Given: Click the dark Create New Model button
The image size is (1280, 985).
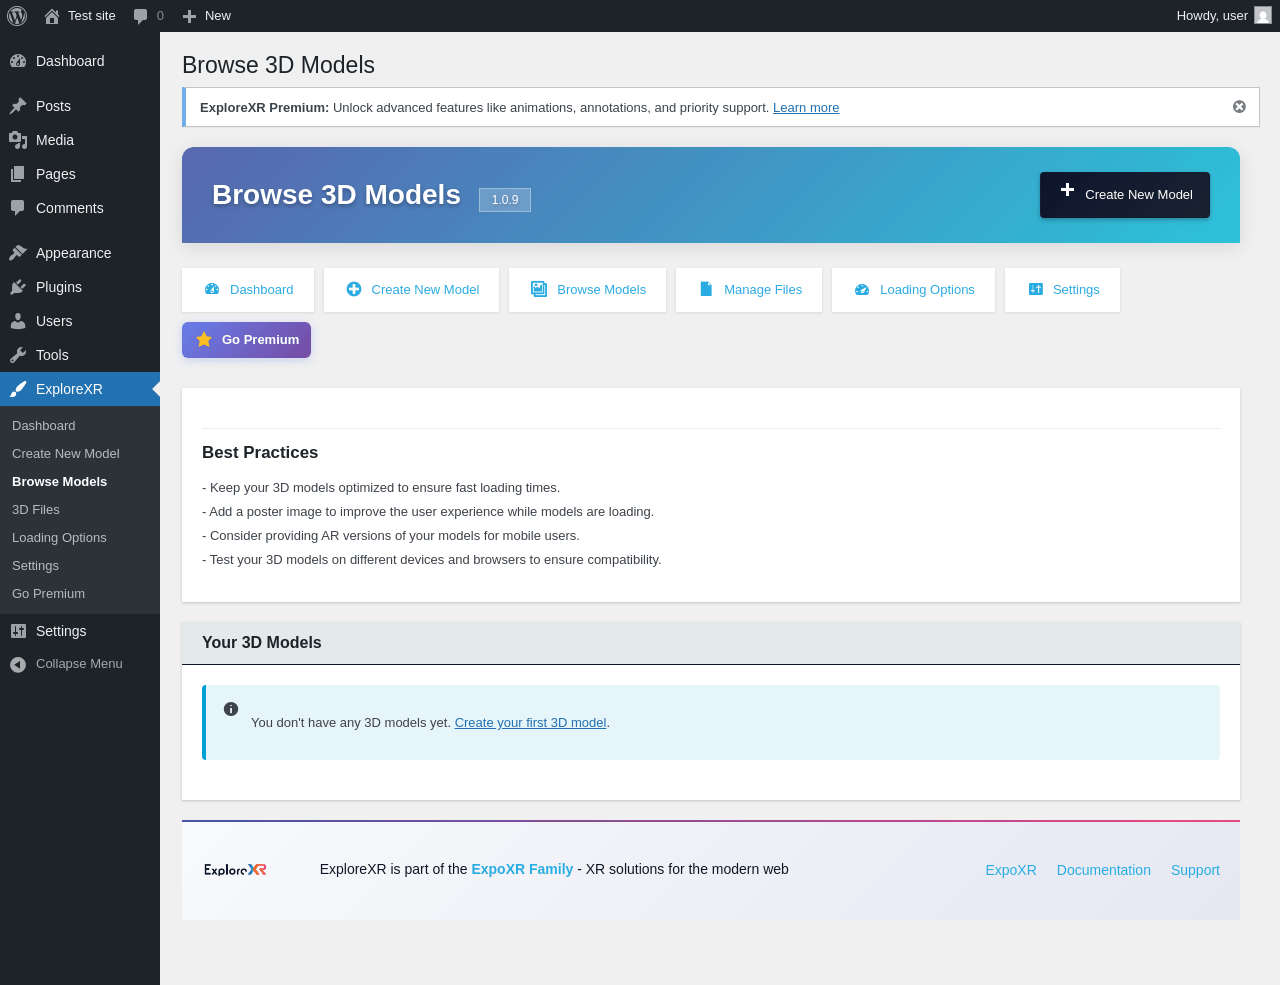Looking at the screenshot, I should 1125,195.
